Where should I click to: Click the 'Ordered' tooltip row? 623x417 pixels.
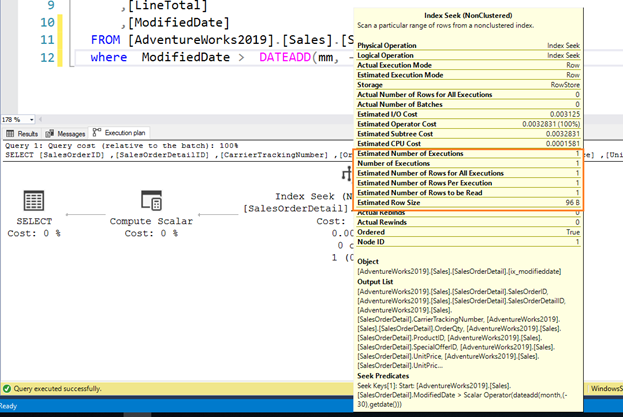468,232
